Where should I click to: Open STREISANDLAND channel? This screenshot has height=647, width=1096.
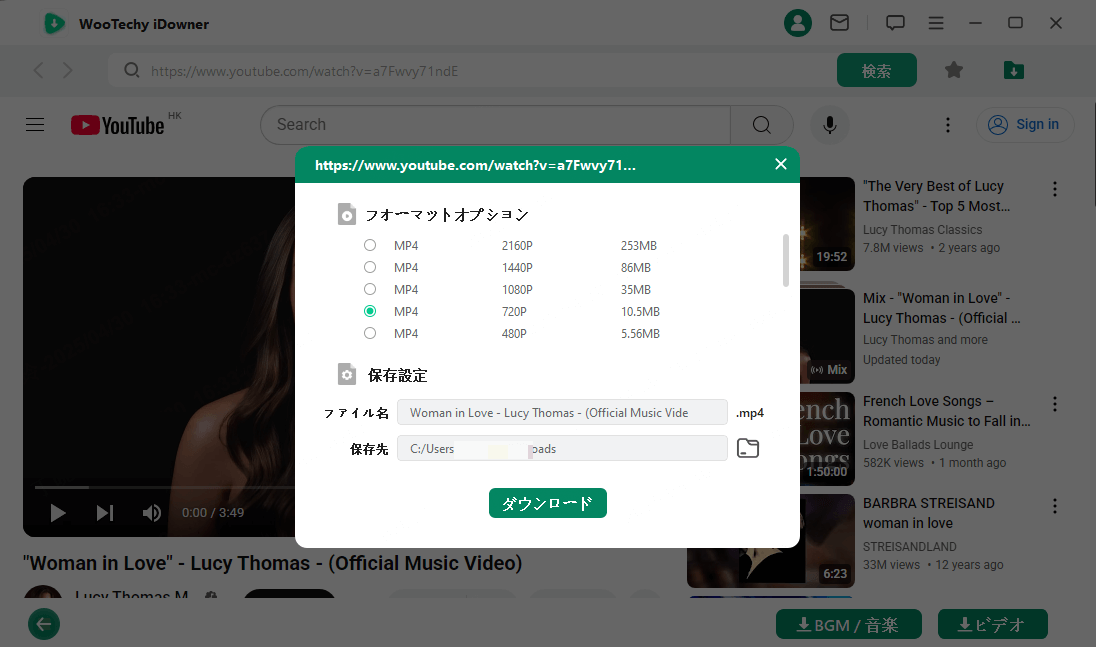coord(909,546)
